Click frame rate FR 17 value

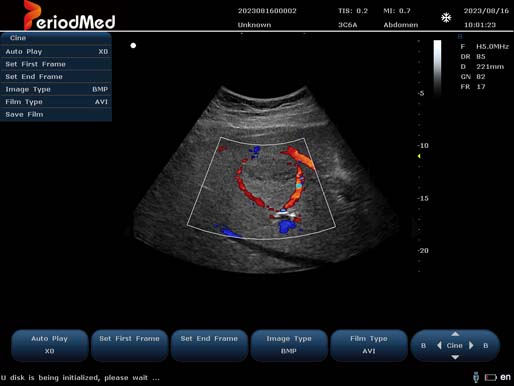tap(481, 87)
